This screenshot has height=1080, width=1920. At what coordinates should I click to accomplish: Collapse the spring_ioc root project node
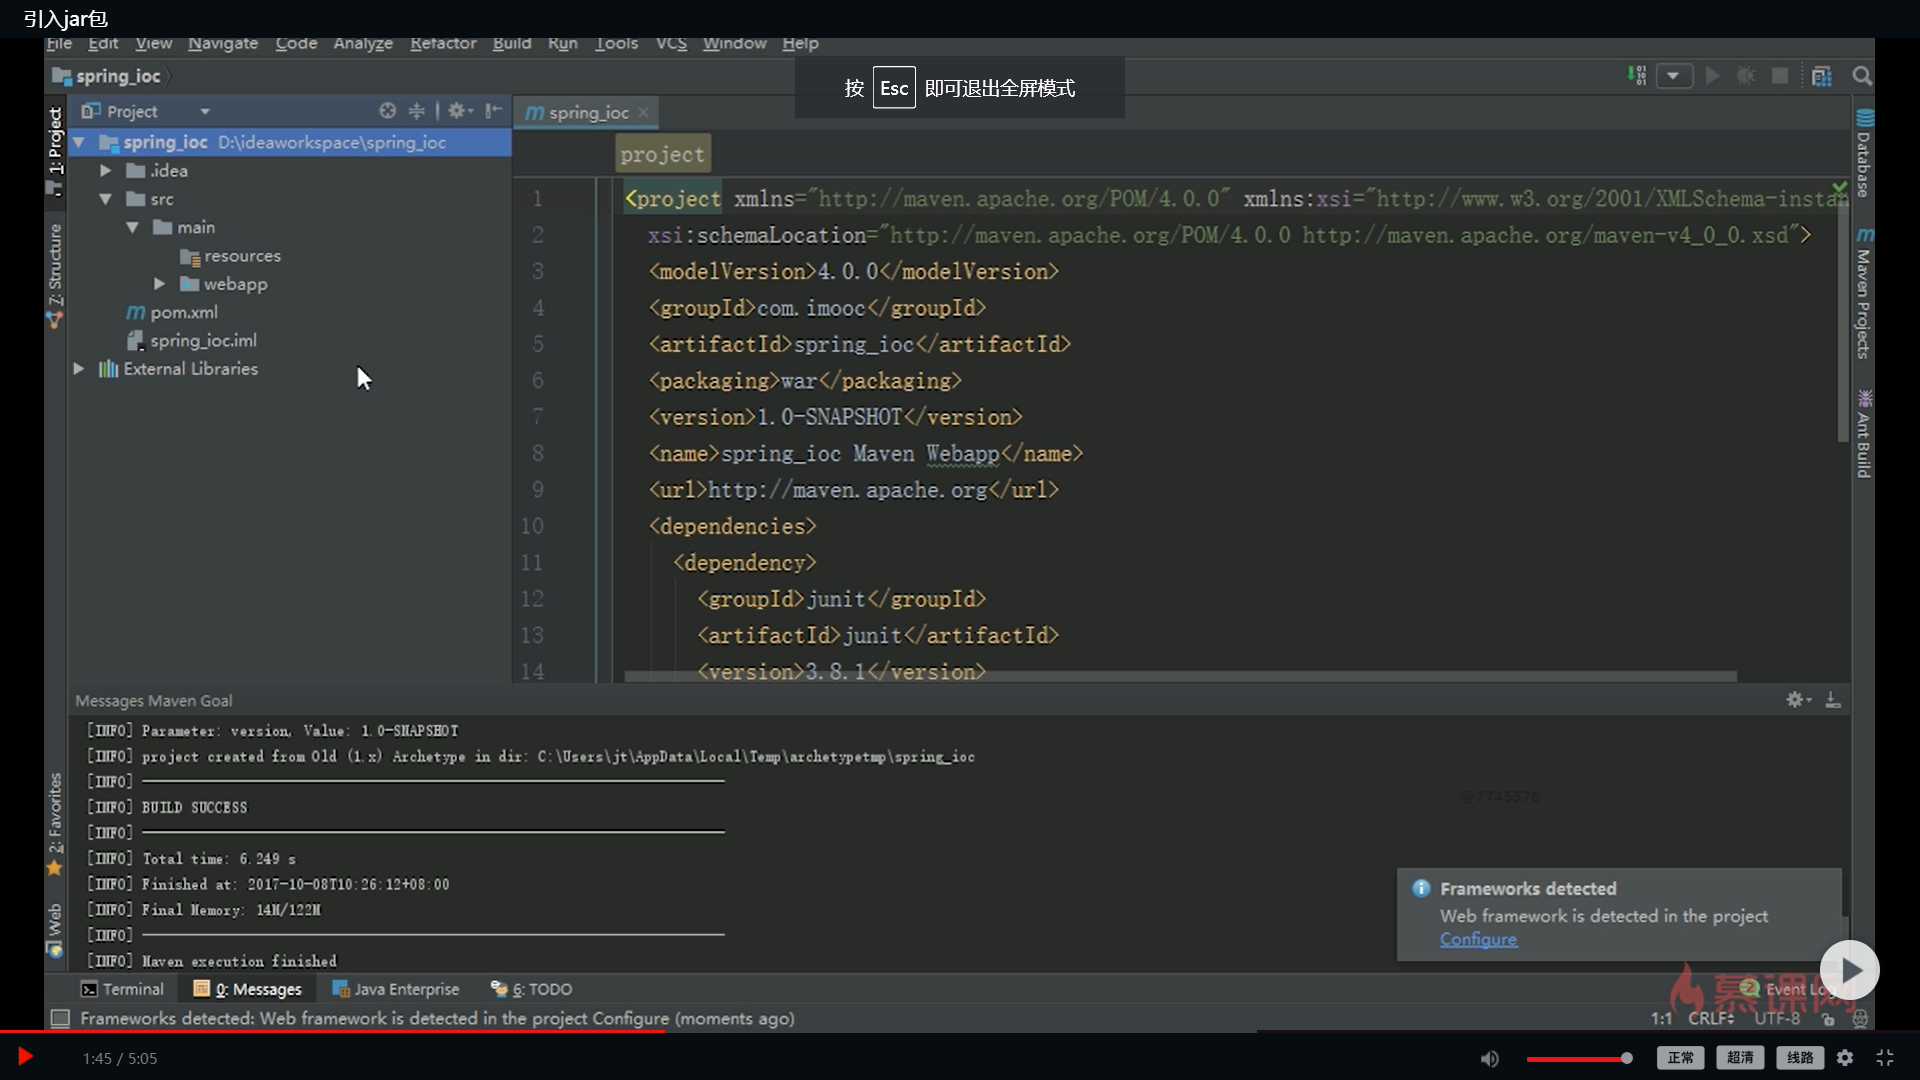point(79,142)
